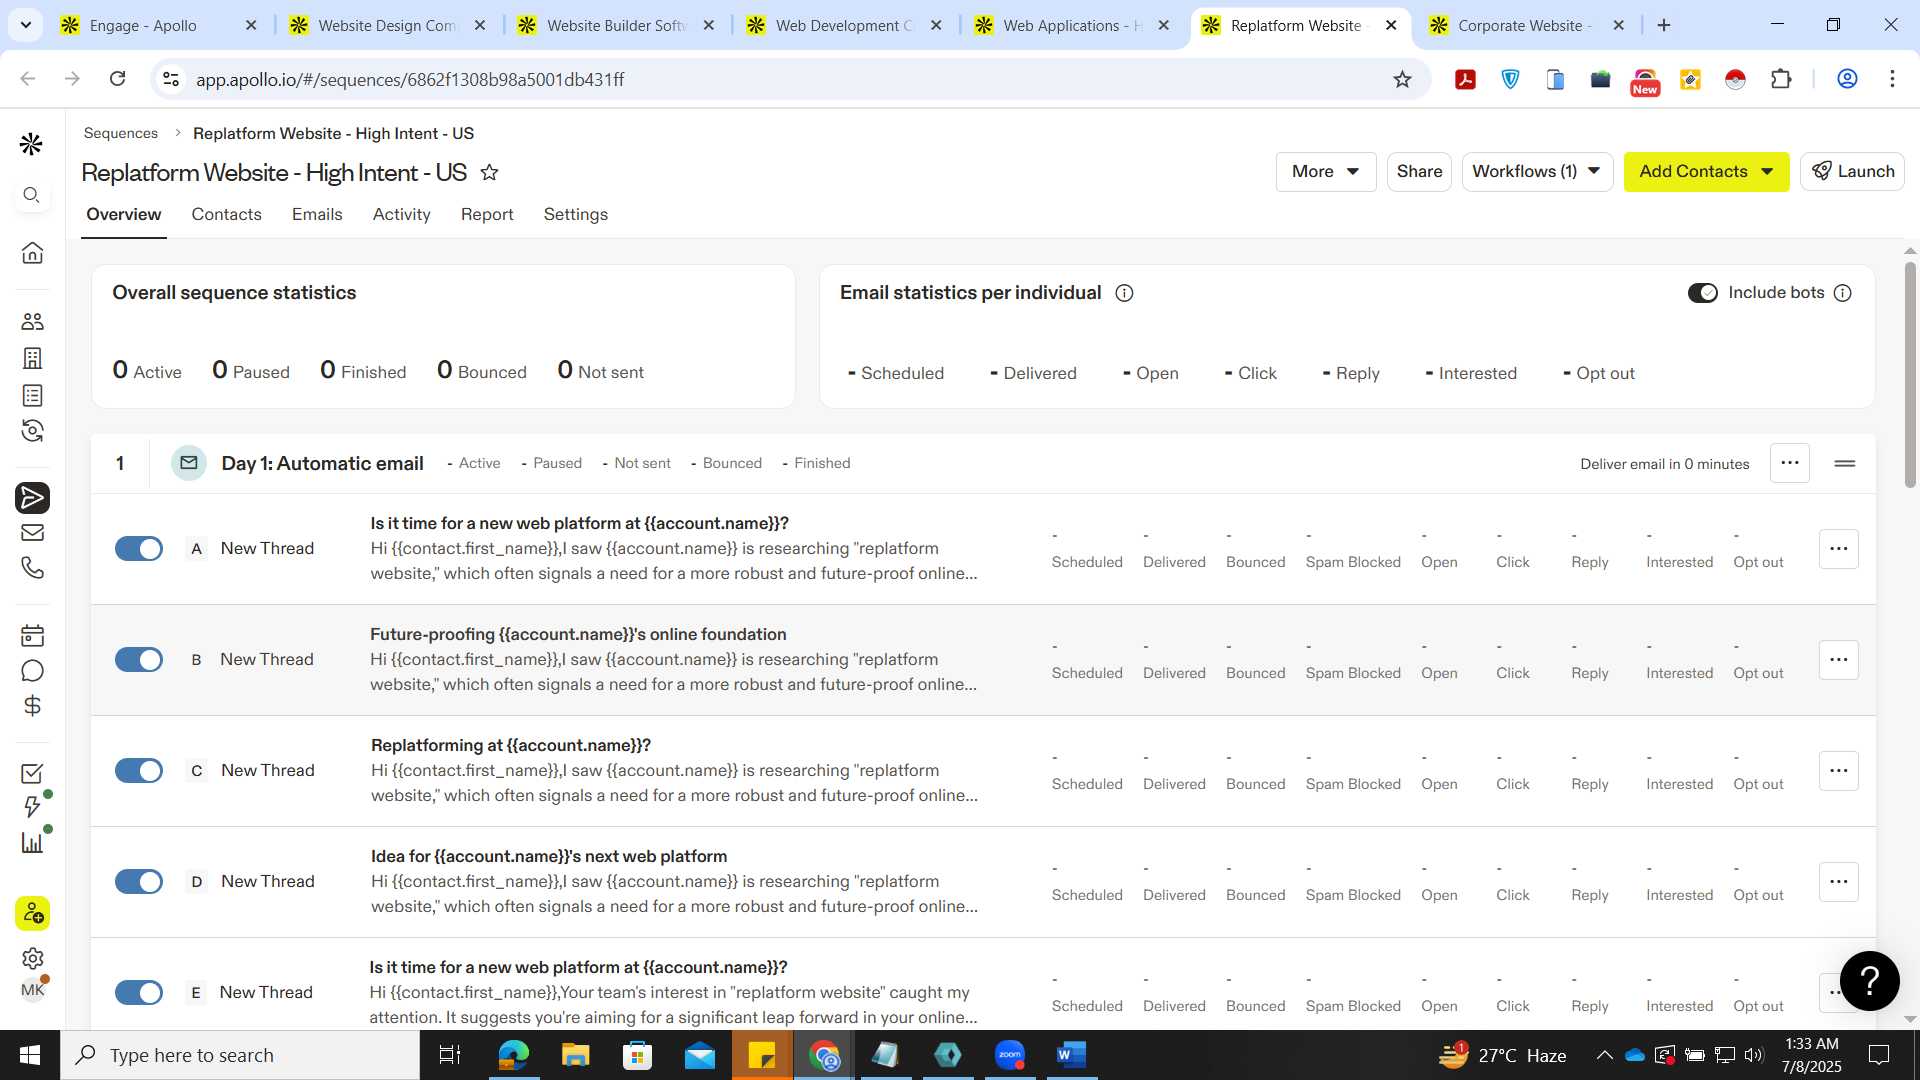Show info for Email statistics per individual
The image size is (1920, 1080).
1124,293
